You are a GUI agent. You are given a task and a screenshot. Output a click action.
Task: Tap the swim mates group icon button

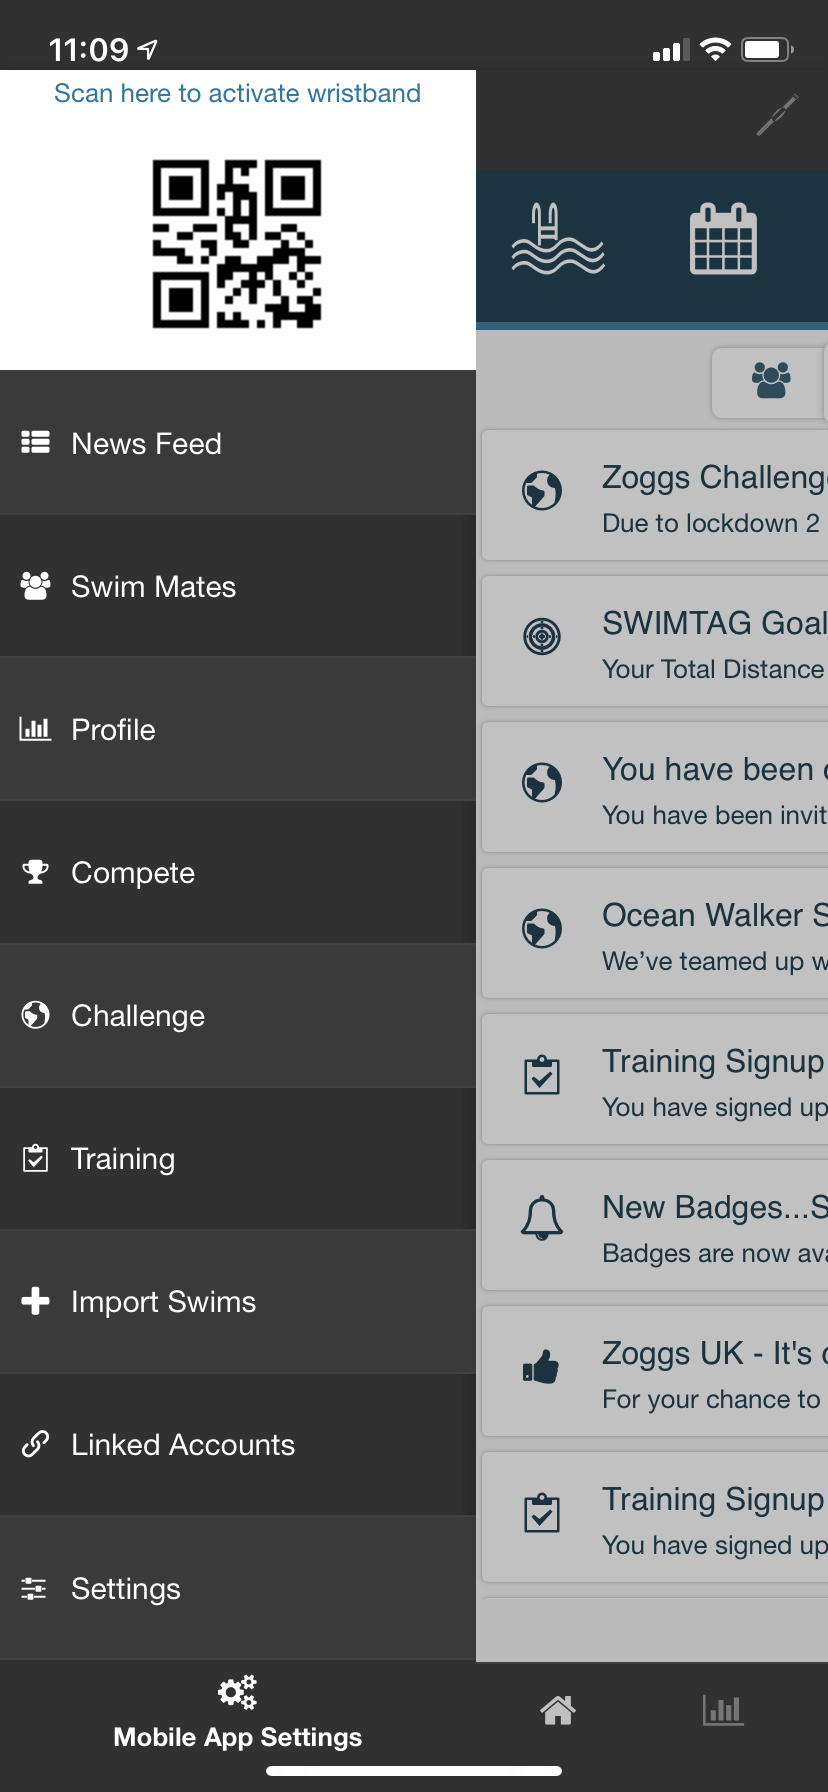(770, 381)
